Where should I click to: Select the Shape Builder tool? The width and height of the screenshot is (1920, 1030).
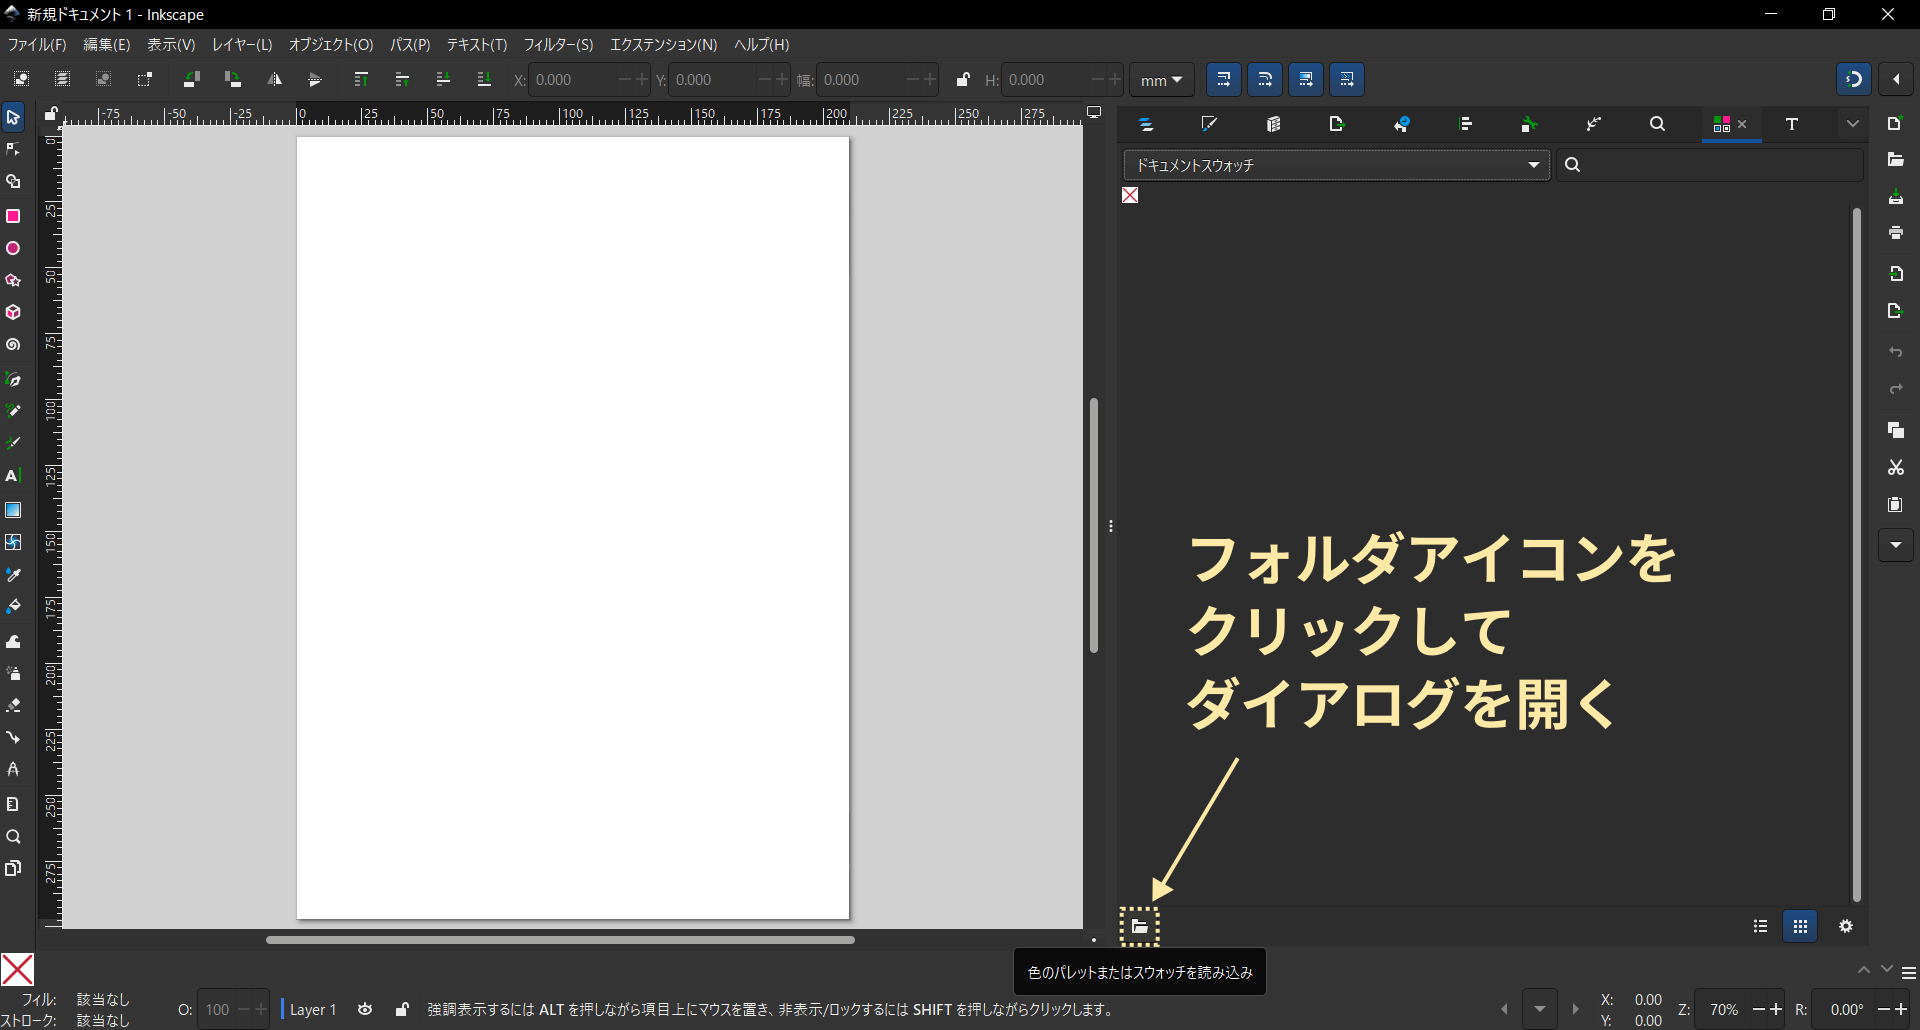click(13, 182)
